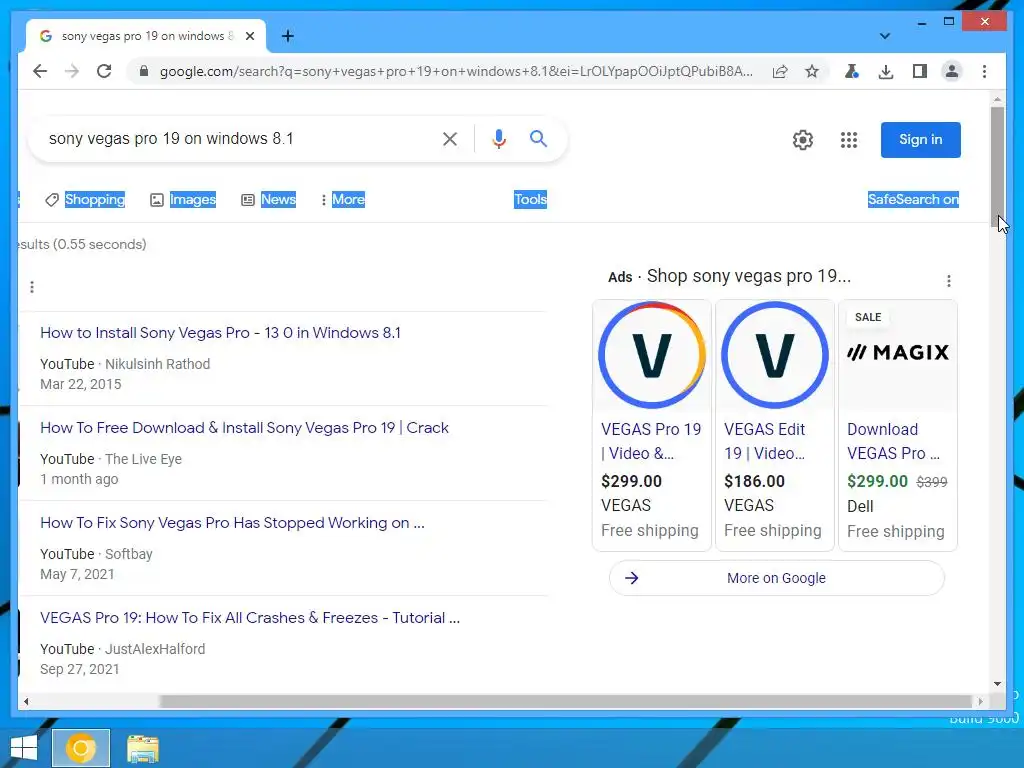This screenshot has height=768, width=1024.
Task: Bookmark this page with the star
Action: (812, 71)
